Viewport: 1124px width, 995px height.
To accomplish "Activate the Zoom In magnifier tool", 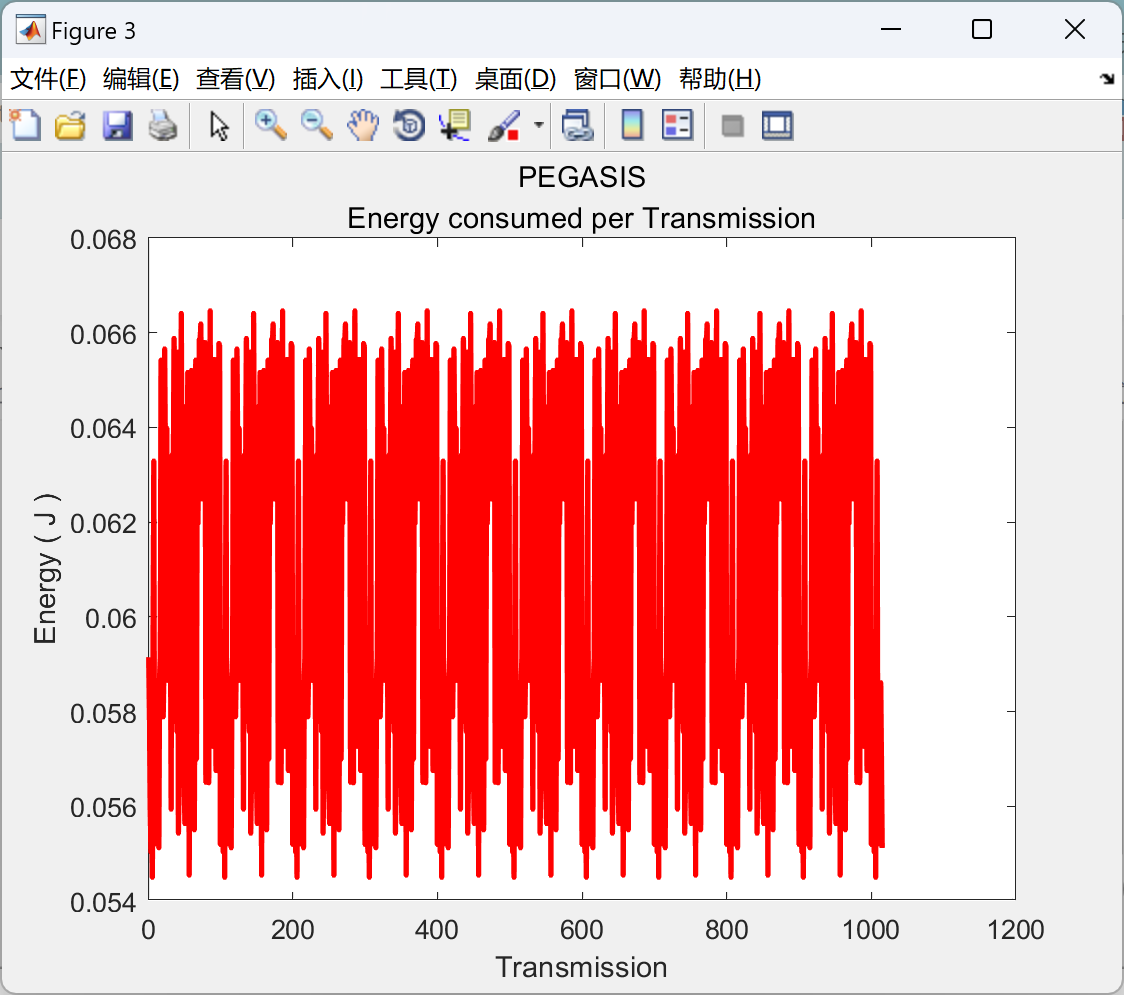I will tap(271, 126).
